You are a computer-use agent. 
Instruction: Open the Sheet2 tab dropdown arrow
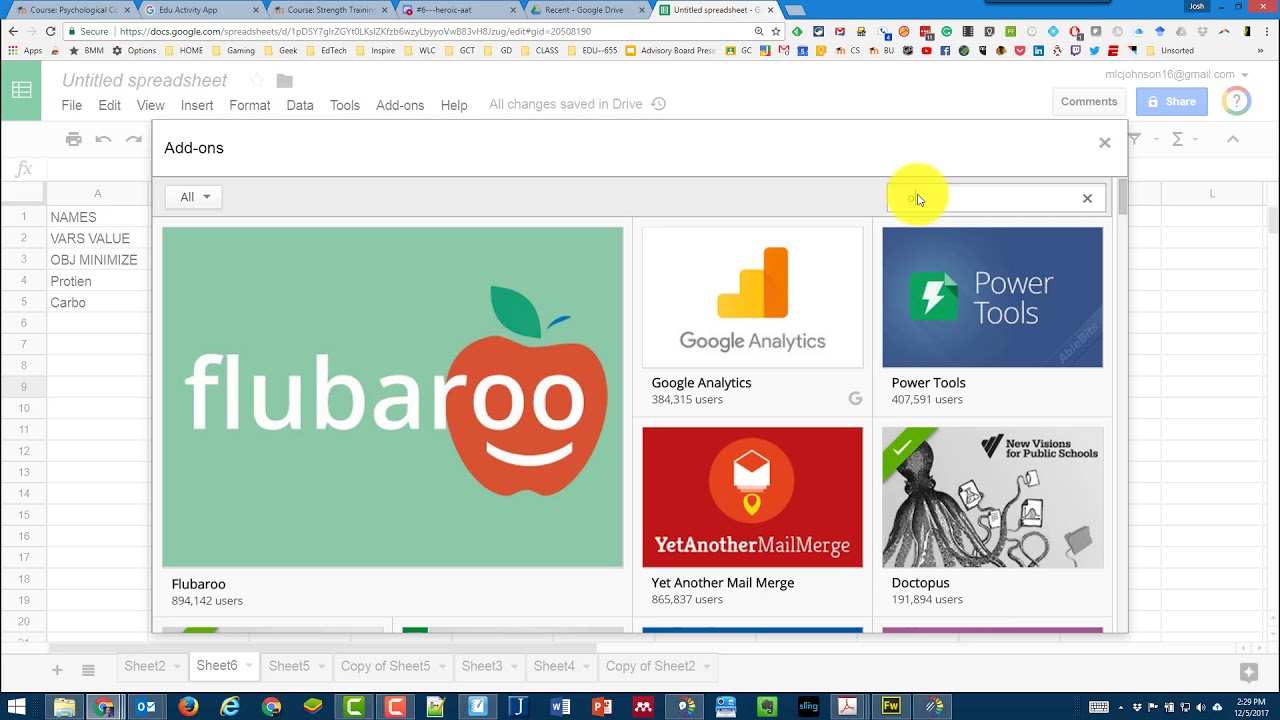tap(177, 667)
